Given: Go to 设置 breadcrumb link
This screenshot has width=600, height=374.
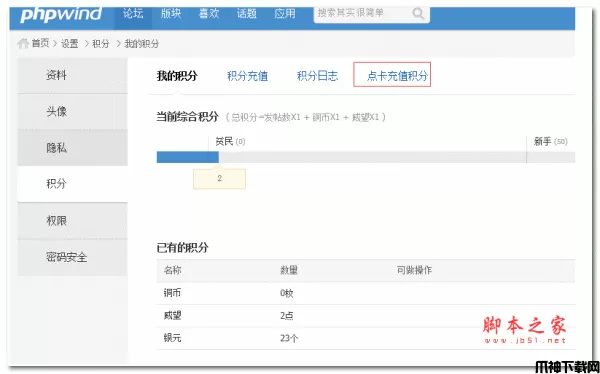Looking at the screenshot, I should click(70, 44).
